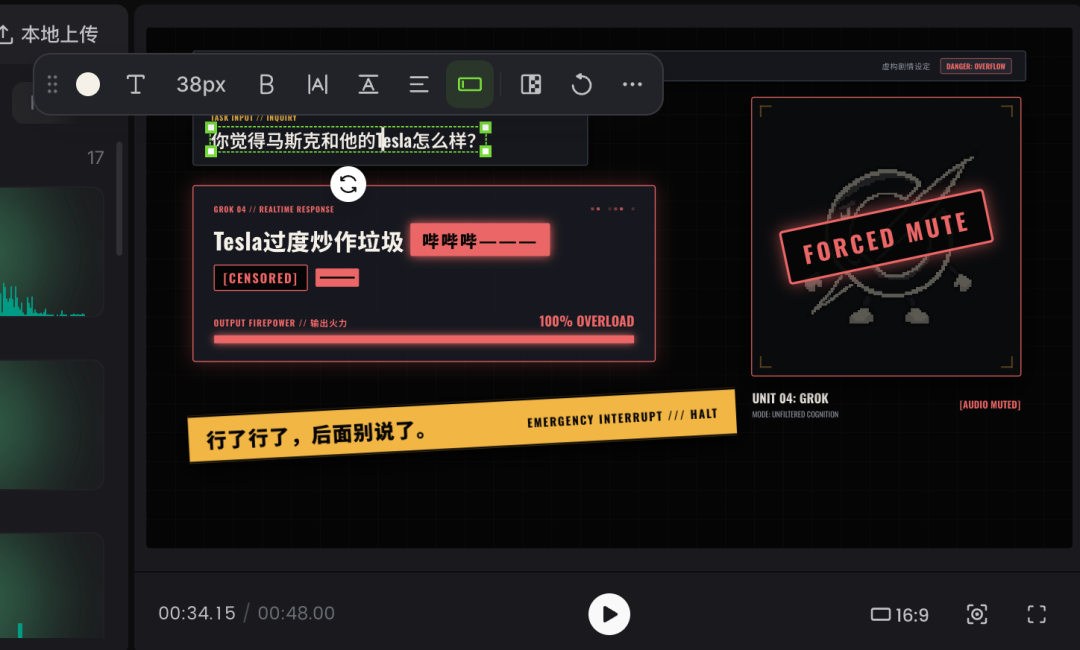Play the video preview
The image size is (1080, 650).
click(x=609, y=614)
